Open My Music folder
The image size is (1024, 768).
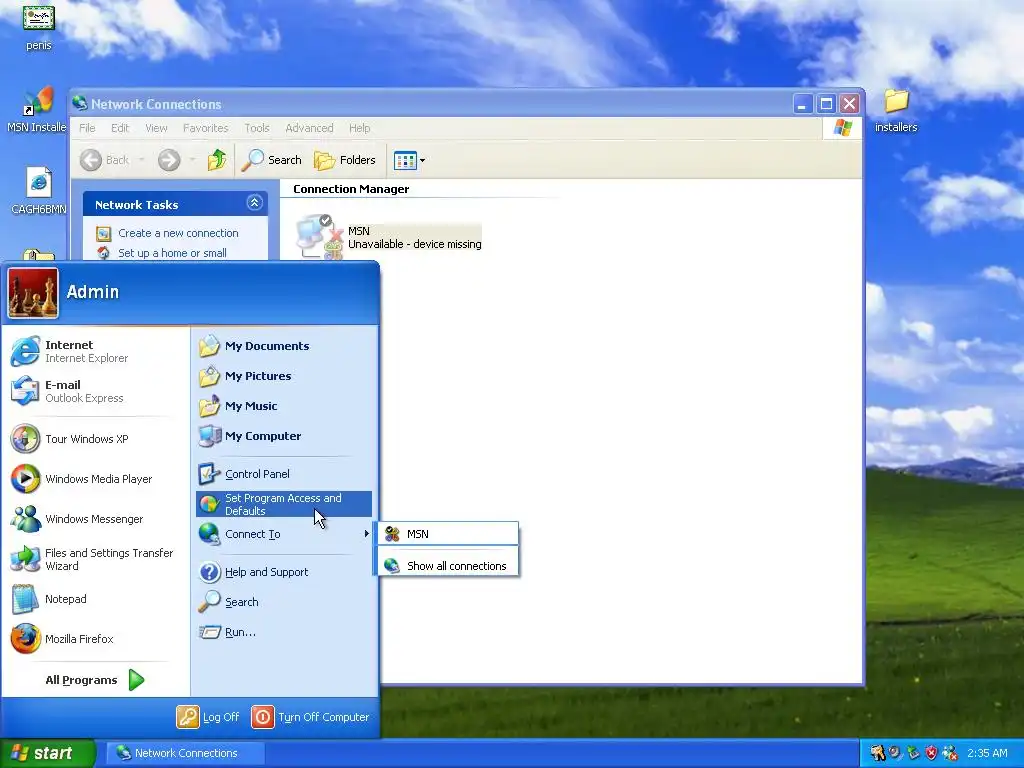[x=284, y=406]
